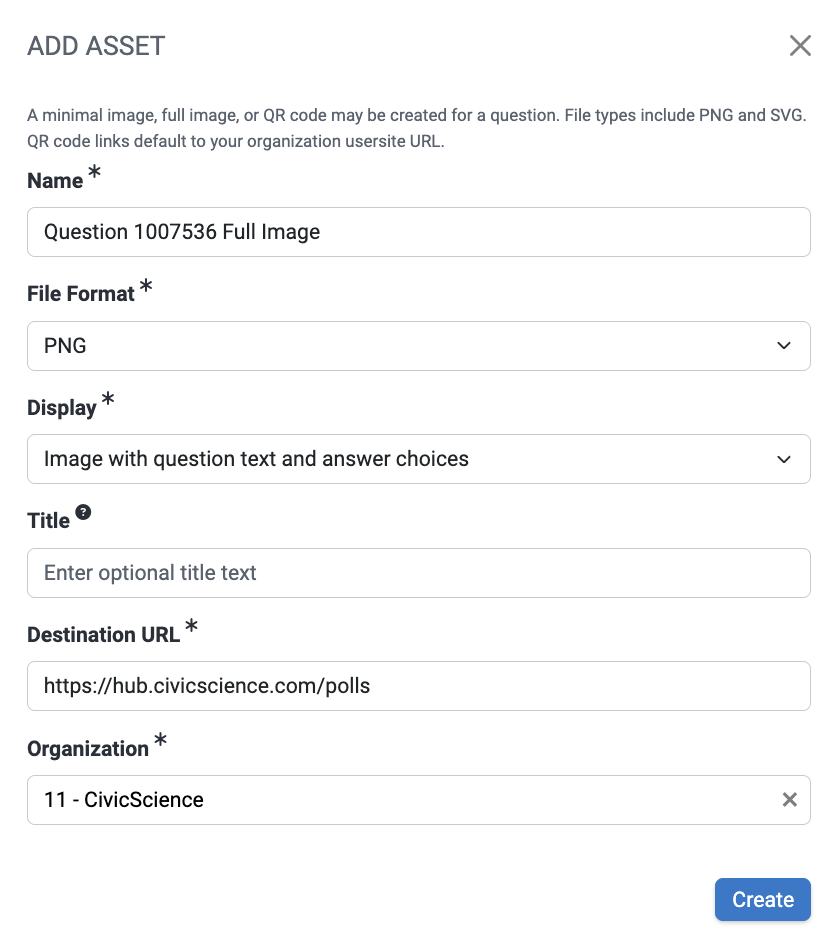Click the optional title text field
The height and width of the screenshot is (939, 839).
418,573
